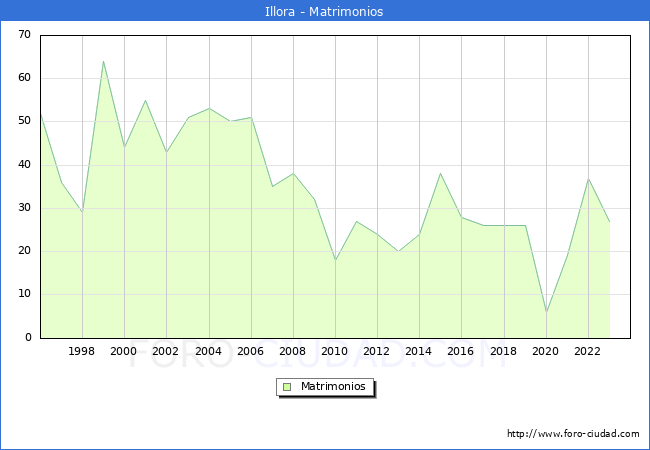Screen dimensions: 650x450
Task: Select the 2002 x-axis label
Action: pyautogui.click(x=165, y=351)
